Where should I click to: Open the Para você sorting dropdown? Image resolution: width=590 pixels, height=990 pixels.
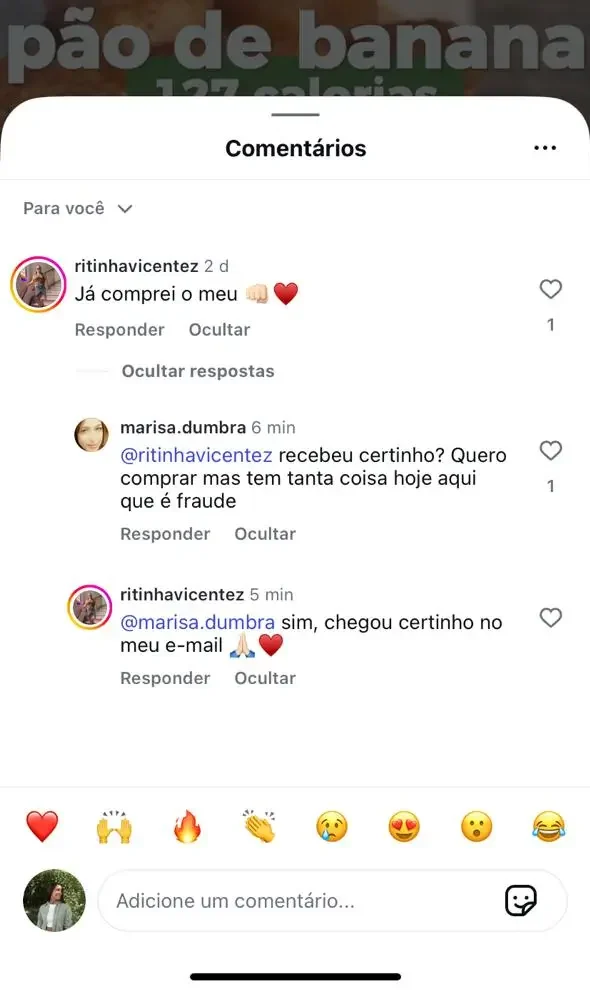[78, 208]
